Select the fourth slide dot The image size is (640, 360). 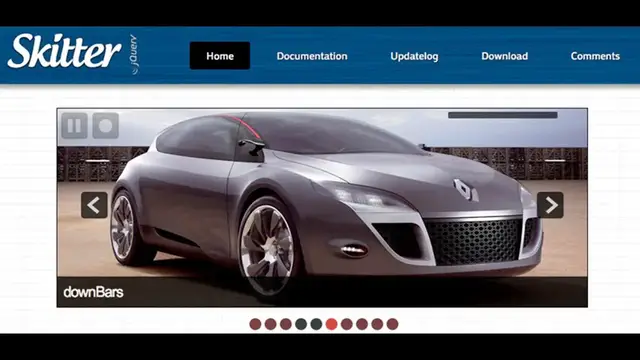pyautogui.click(x=301, y=324)
